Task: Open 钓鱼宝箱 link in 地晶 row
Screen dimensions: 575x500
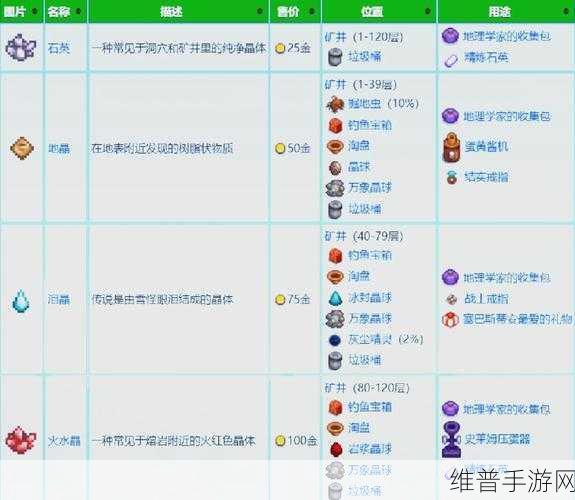Action: 370,125
